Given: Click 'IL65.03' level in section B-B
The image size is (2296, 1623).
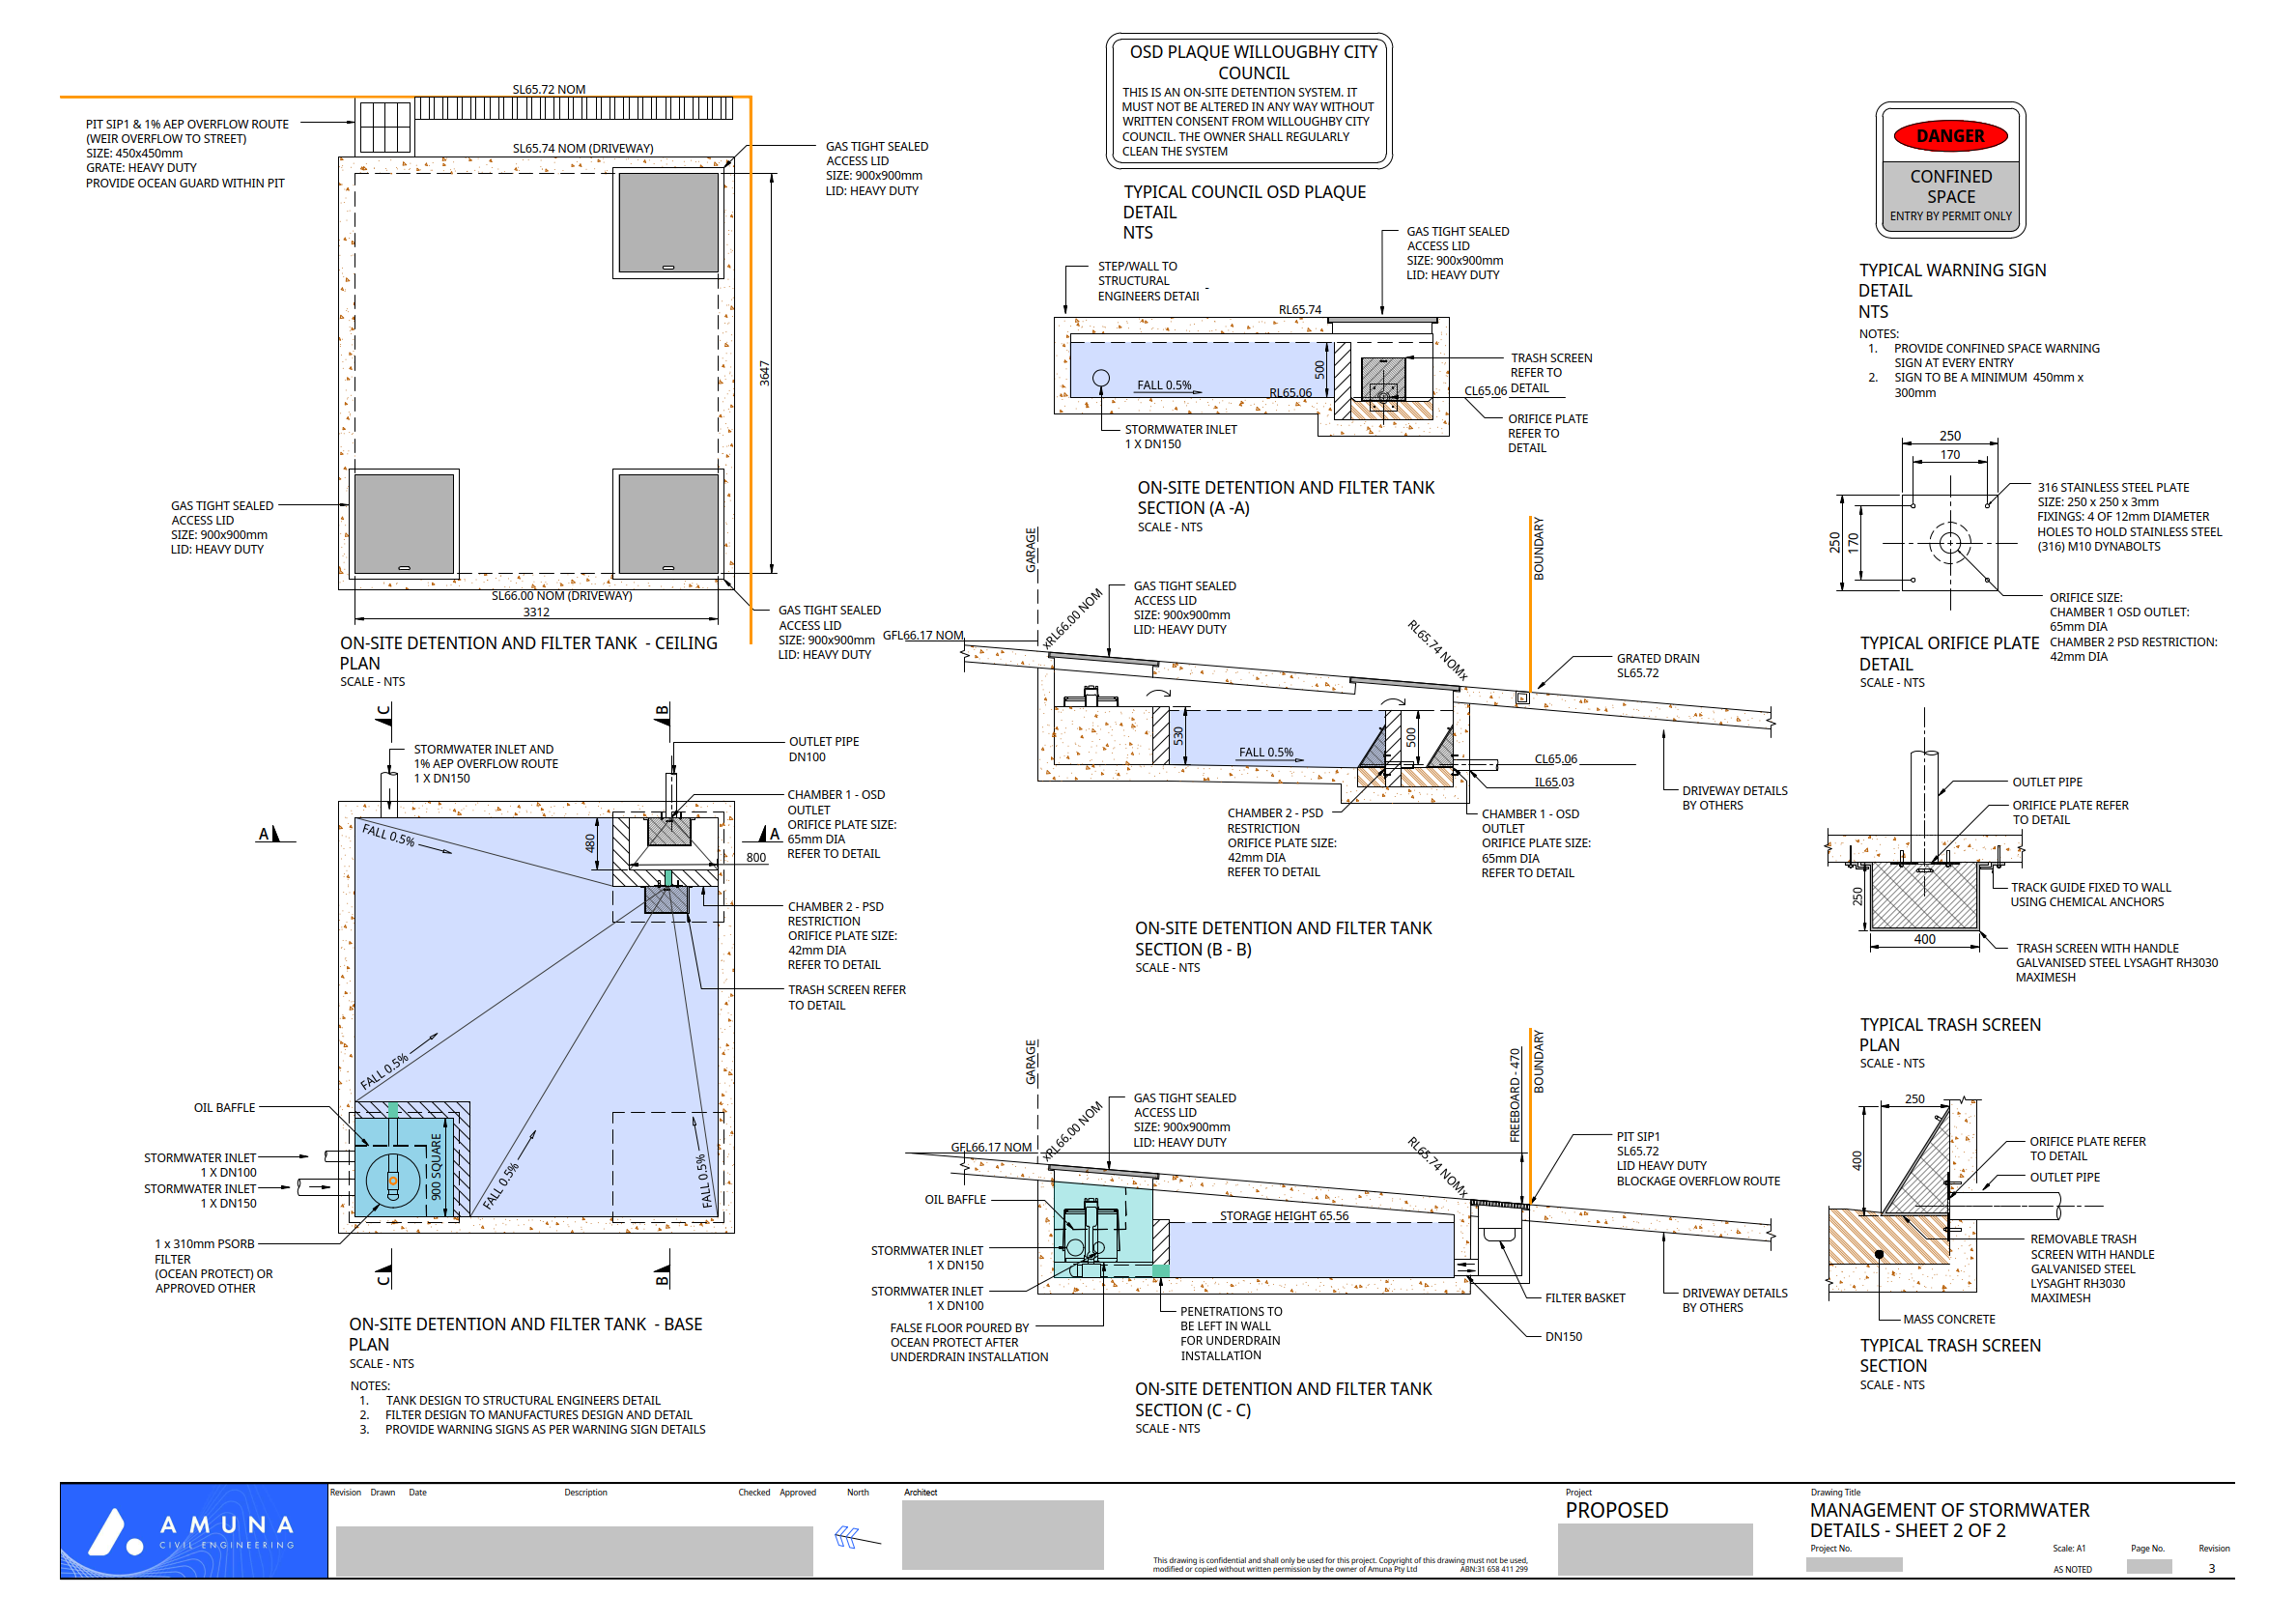Looking at the screenshot, I should click(1554, 782).
